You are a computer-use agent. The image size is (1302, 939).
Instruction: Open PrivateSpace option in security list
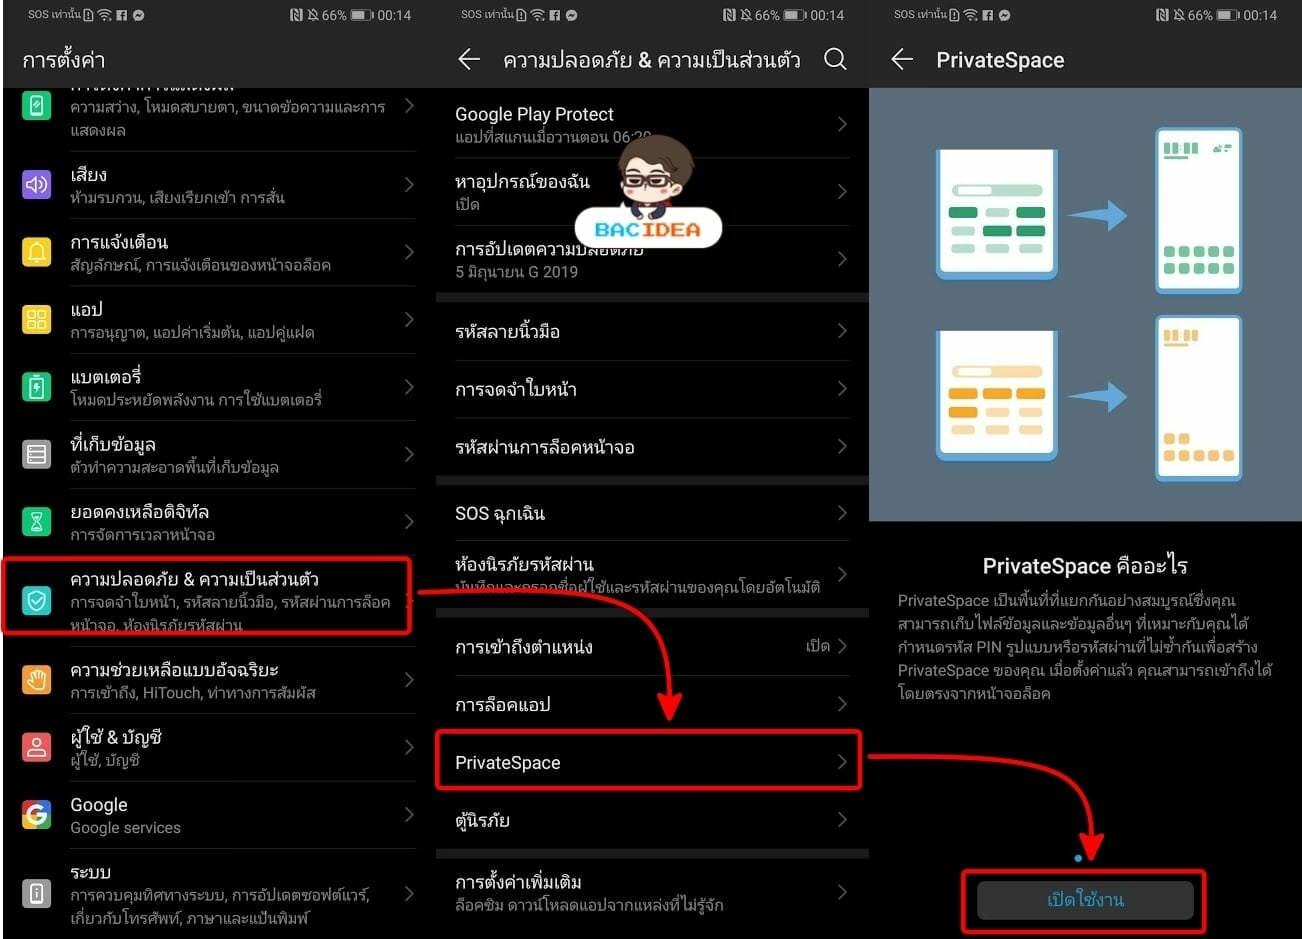click(649, 762)
